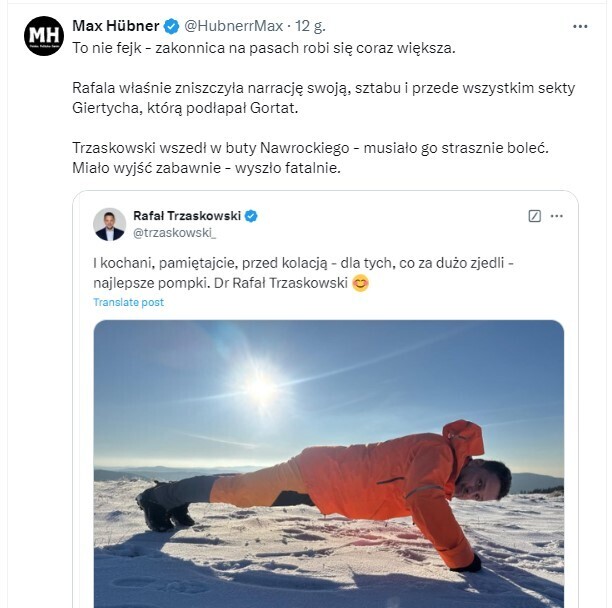Open the @trzaskowski_ handle

coord(174,233)
